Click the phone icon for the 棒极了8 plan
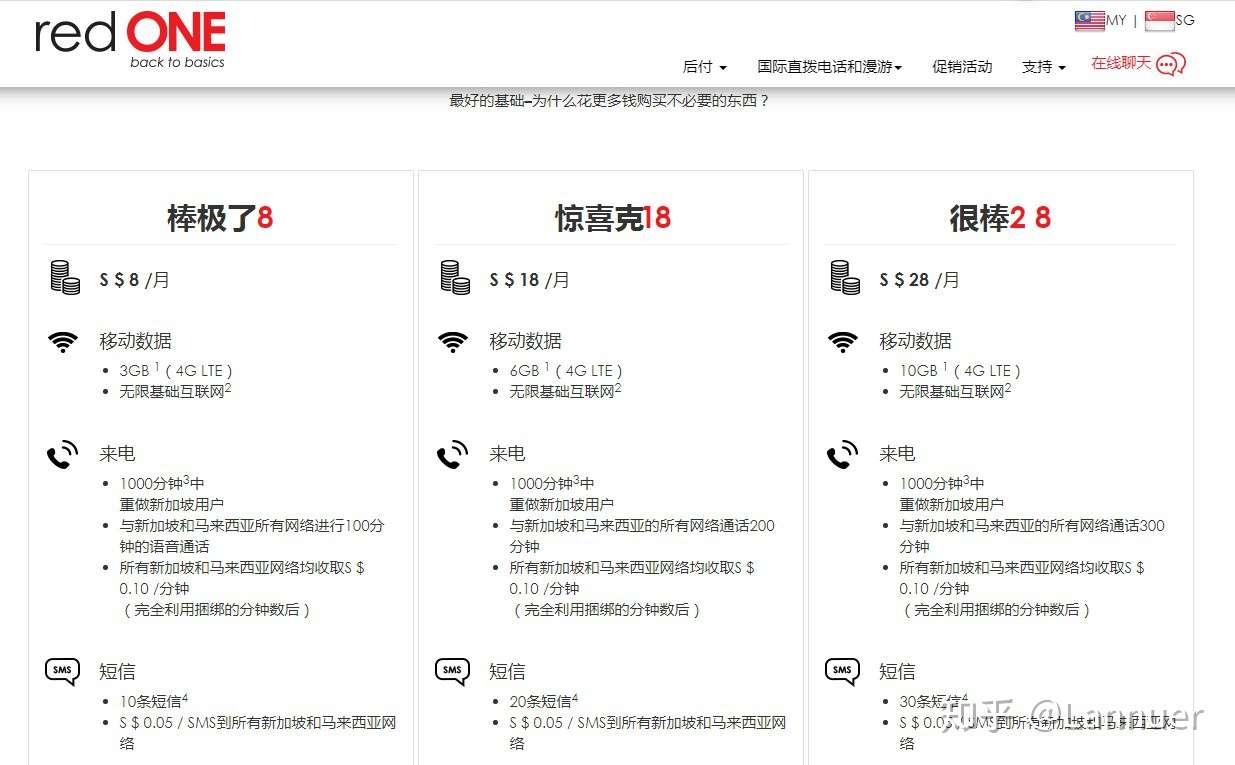This screenshot has height=765, width=1235. pyautogui.click(x=63, y=453)
